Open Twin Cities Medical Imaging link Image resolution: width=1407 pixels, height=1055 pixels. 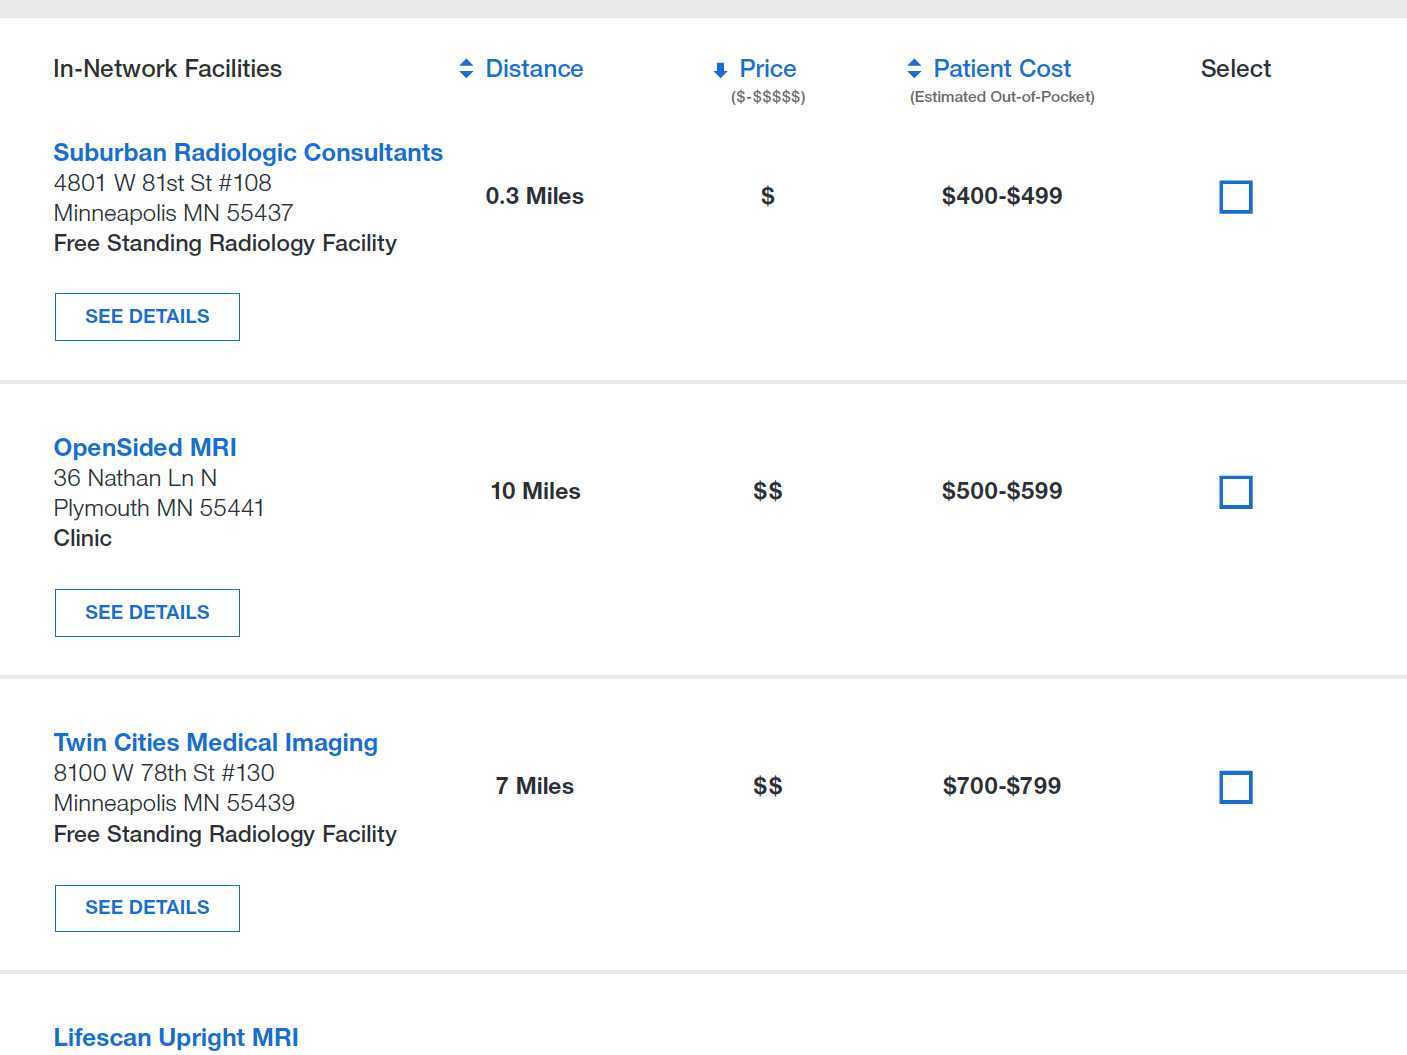[x=216, y=743]
